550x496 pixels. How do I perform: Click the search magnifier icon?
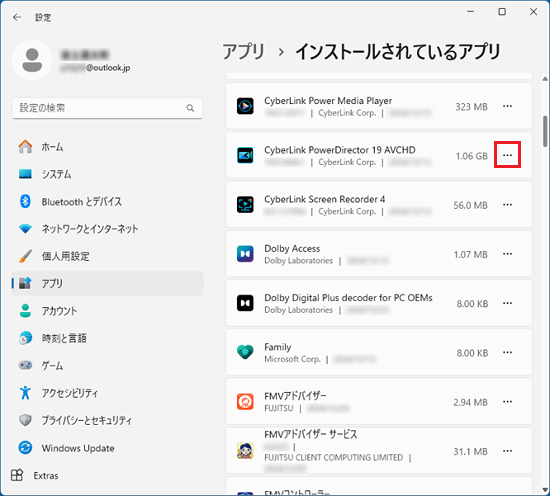tap(190, 108)
